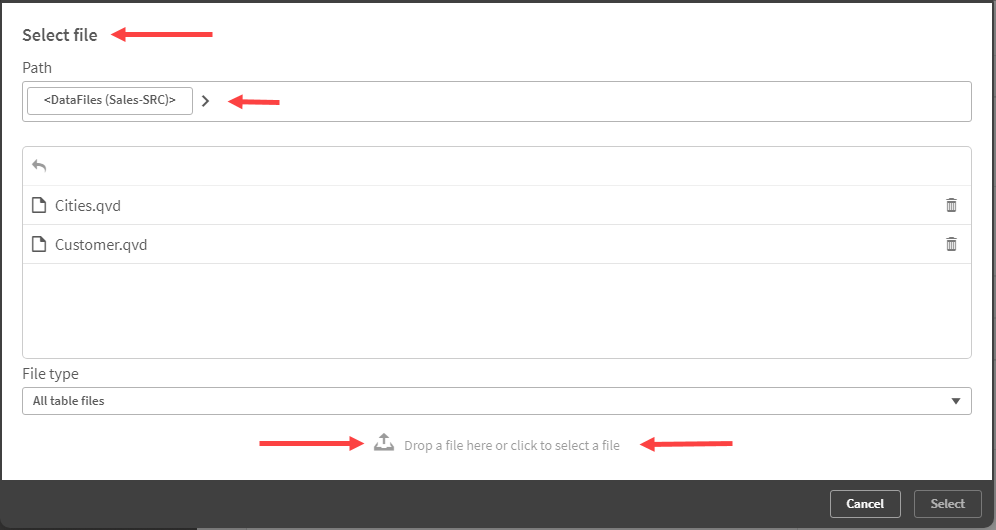Click the trash icon for Customer.qvd
The width and height of the screenshot is (996, 530).
[x=951, y=244]
